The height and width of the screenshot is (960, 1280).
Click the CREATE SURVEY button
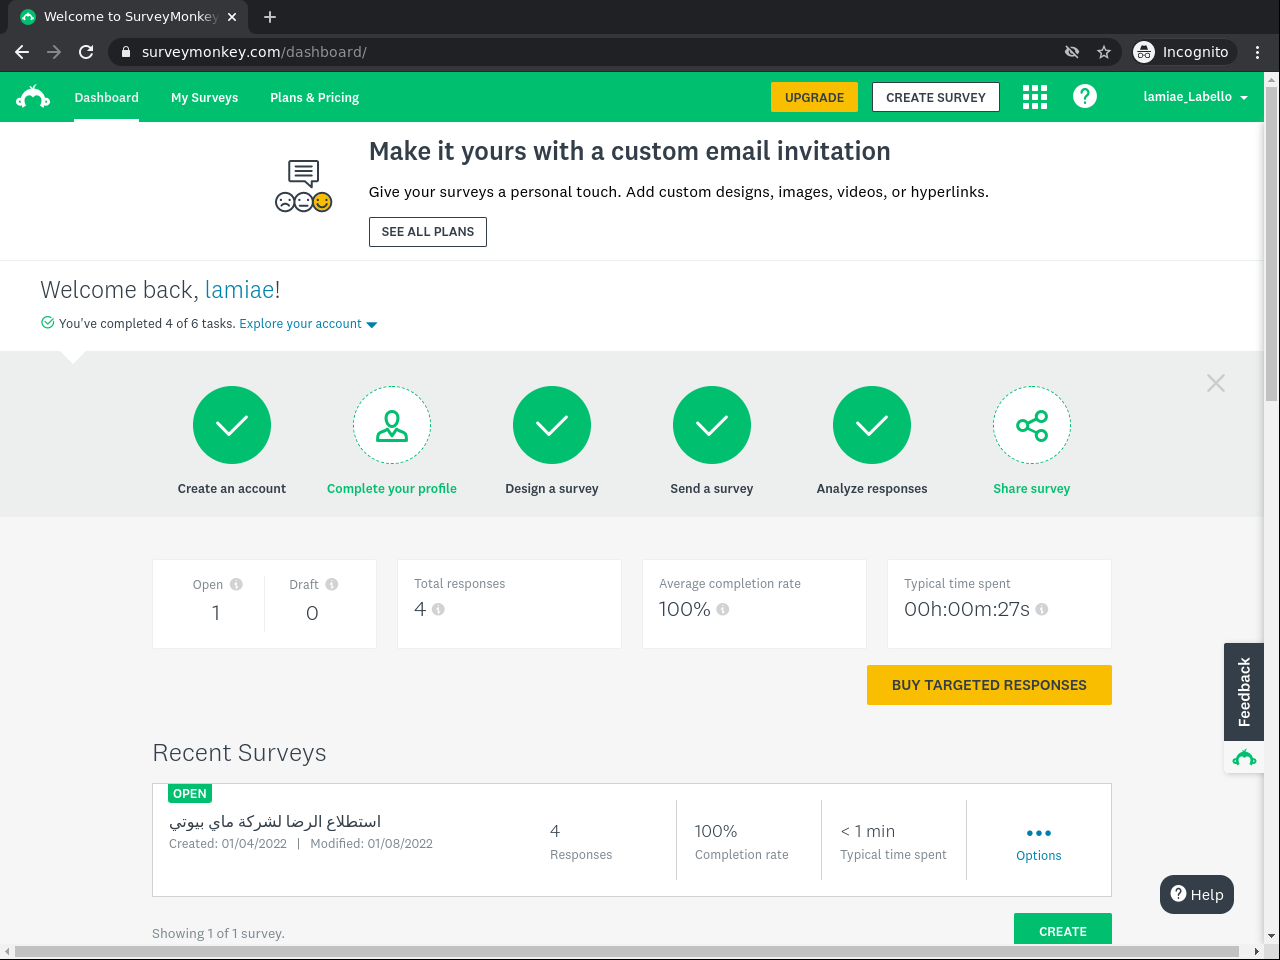(936, 97)
